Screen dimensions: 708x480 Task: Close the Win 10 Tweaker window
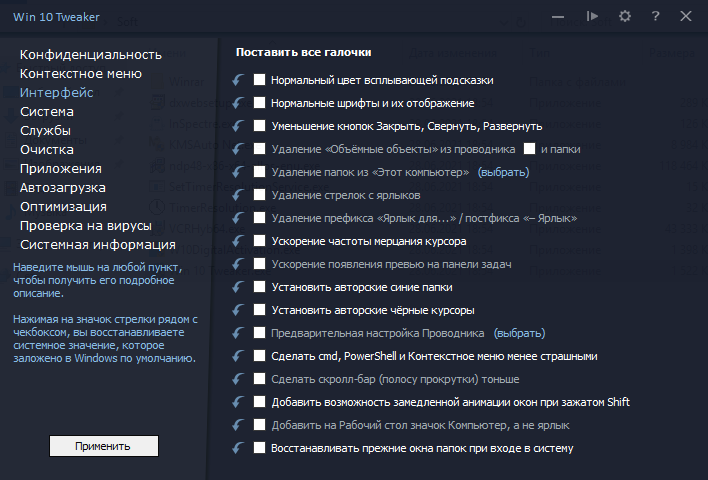pos(685,17)
